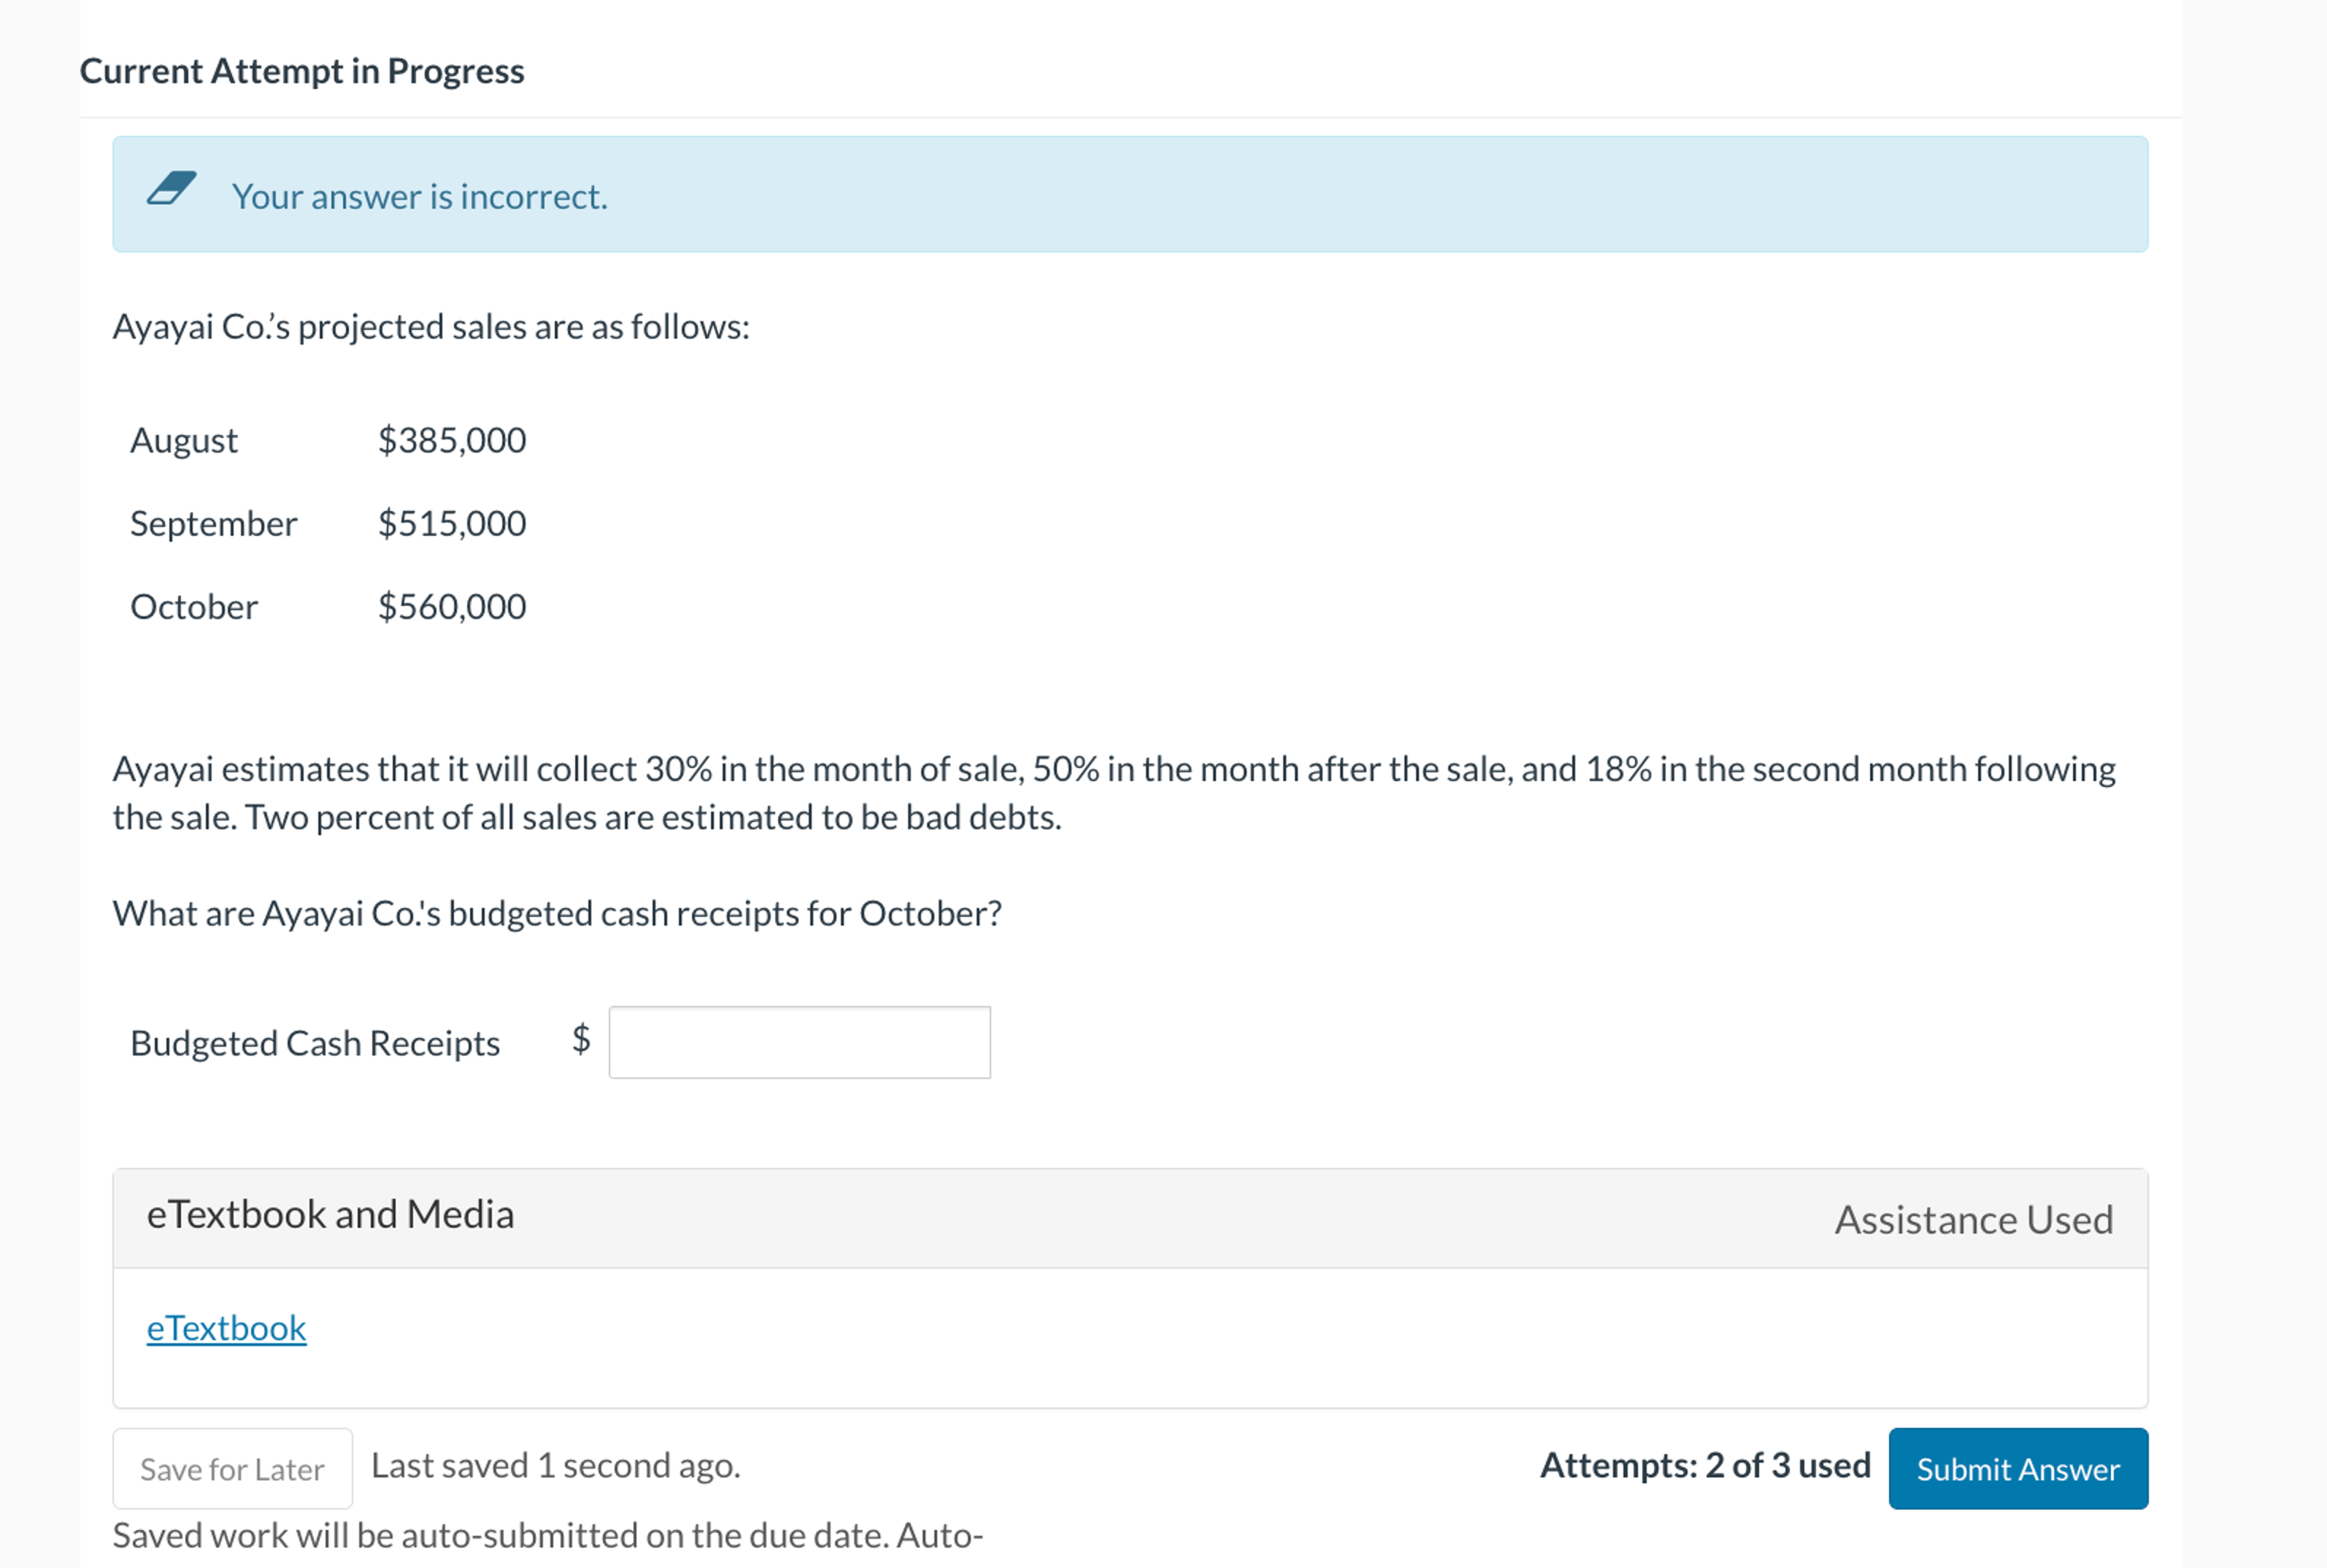
Task: Select the September sales figure $515,000
Action: (451, 522)
